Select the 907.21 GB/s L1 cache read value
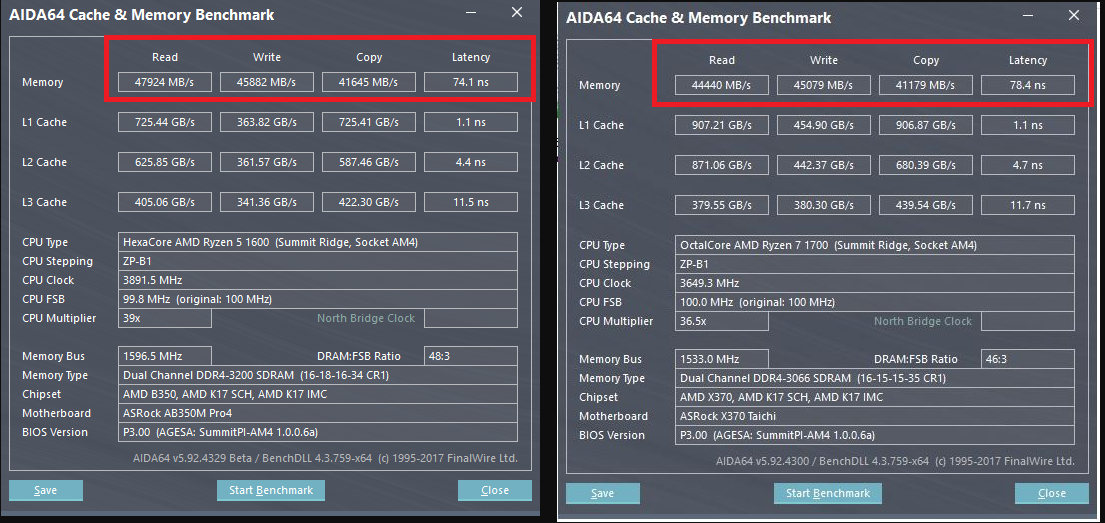This screenshot has width=1105, height=523. point(722,125)
